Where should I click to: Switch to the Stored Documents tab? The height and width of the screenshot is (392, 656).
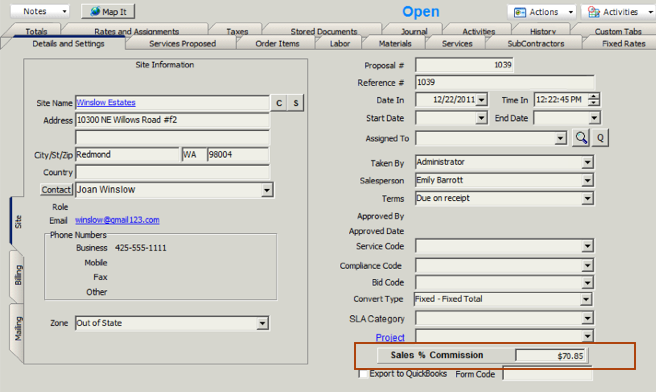pyautogui.click(x=324, y=31)
